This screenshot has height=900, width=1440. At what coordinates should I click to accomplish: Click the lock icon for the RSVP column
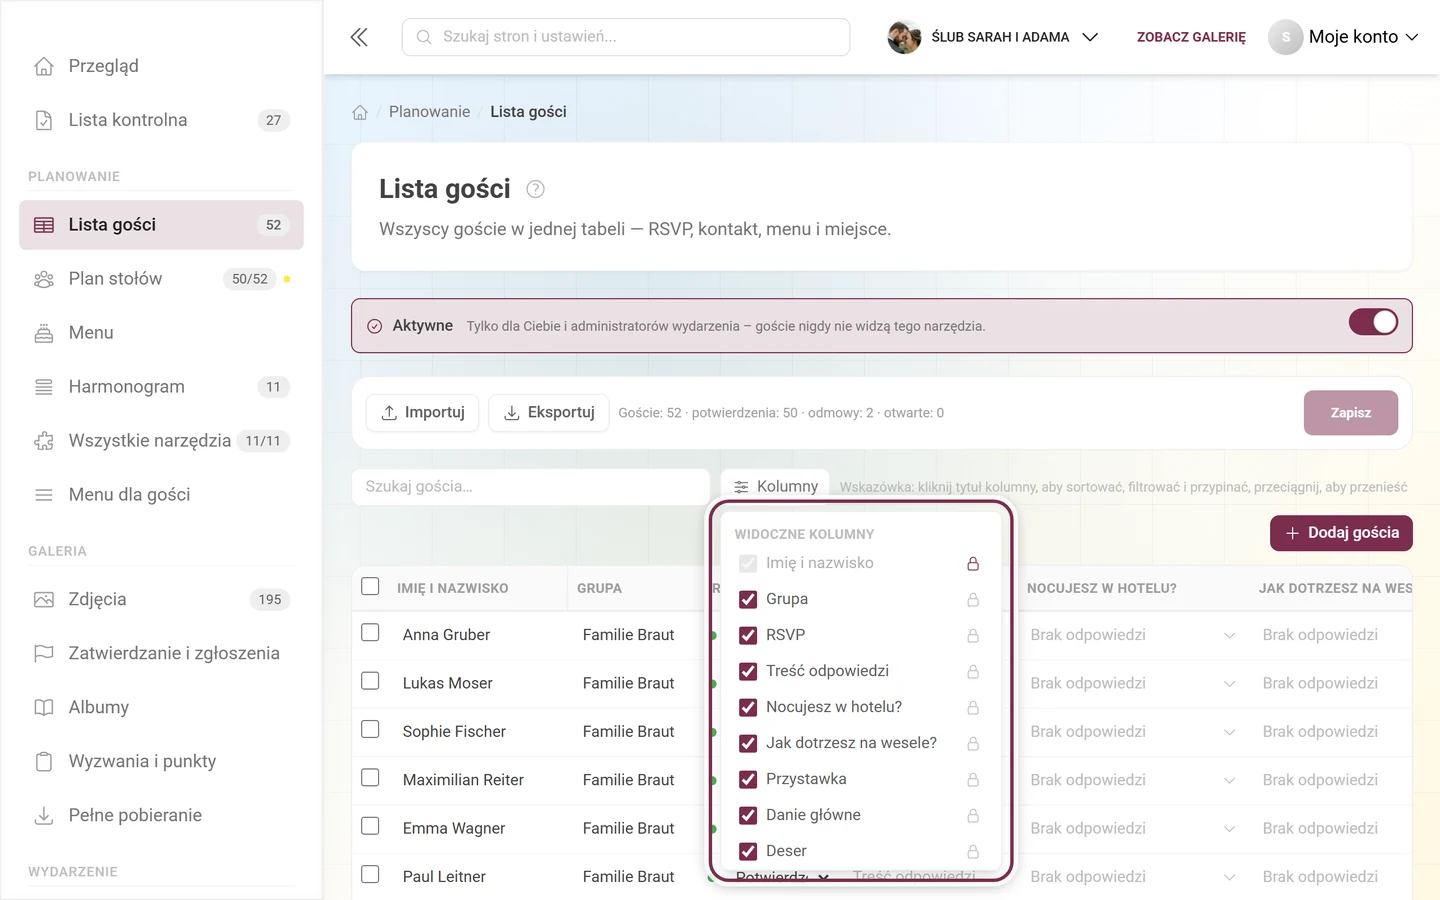pyautogui.click(x=973, y=636)
